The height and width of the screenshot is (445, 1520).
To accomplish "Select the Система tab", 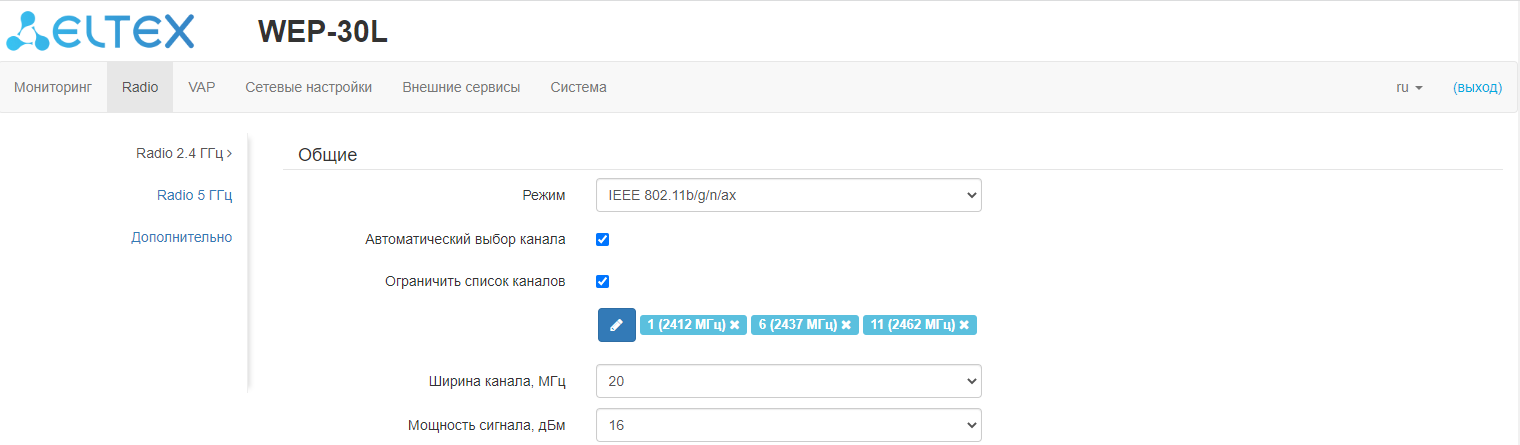I will (578, 87).
